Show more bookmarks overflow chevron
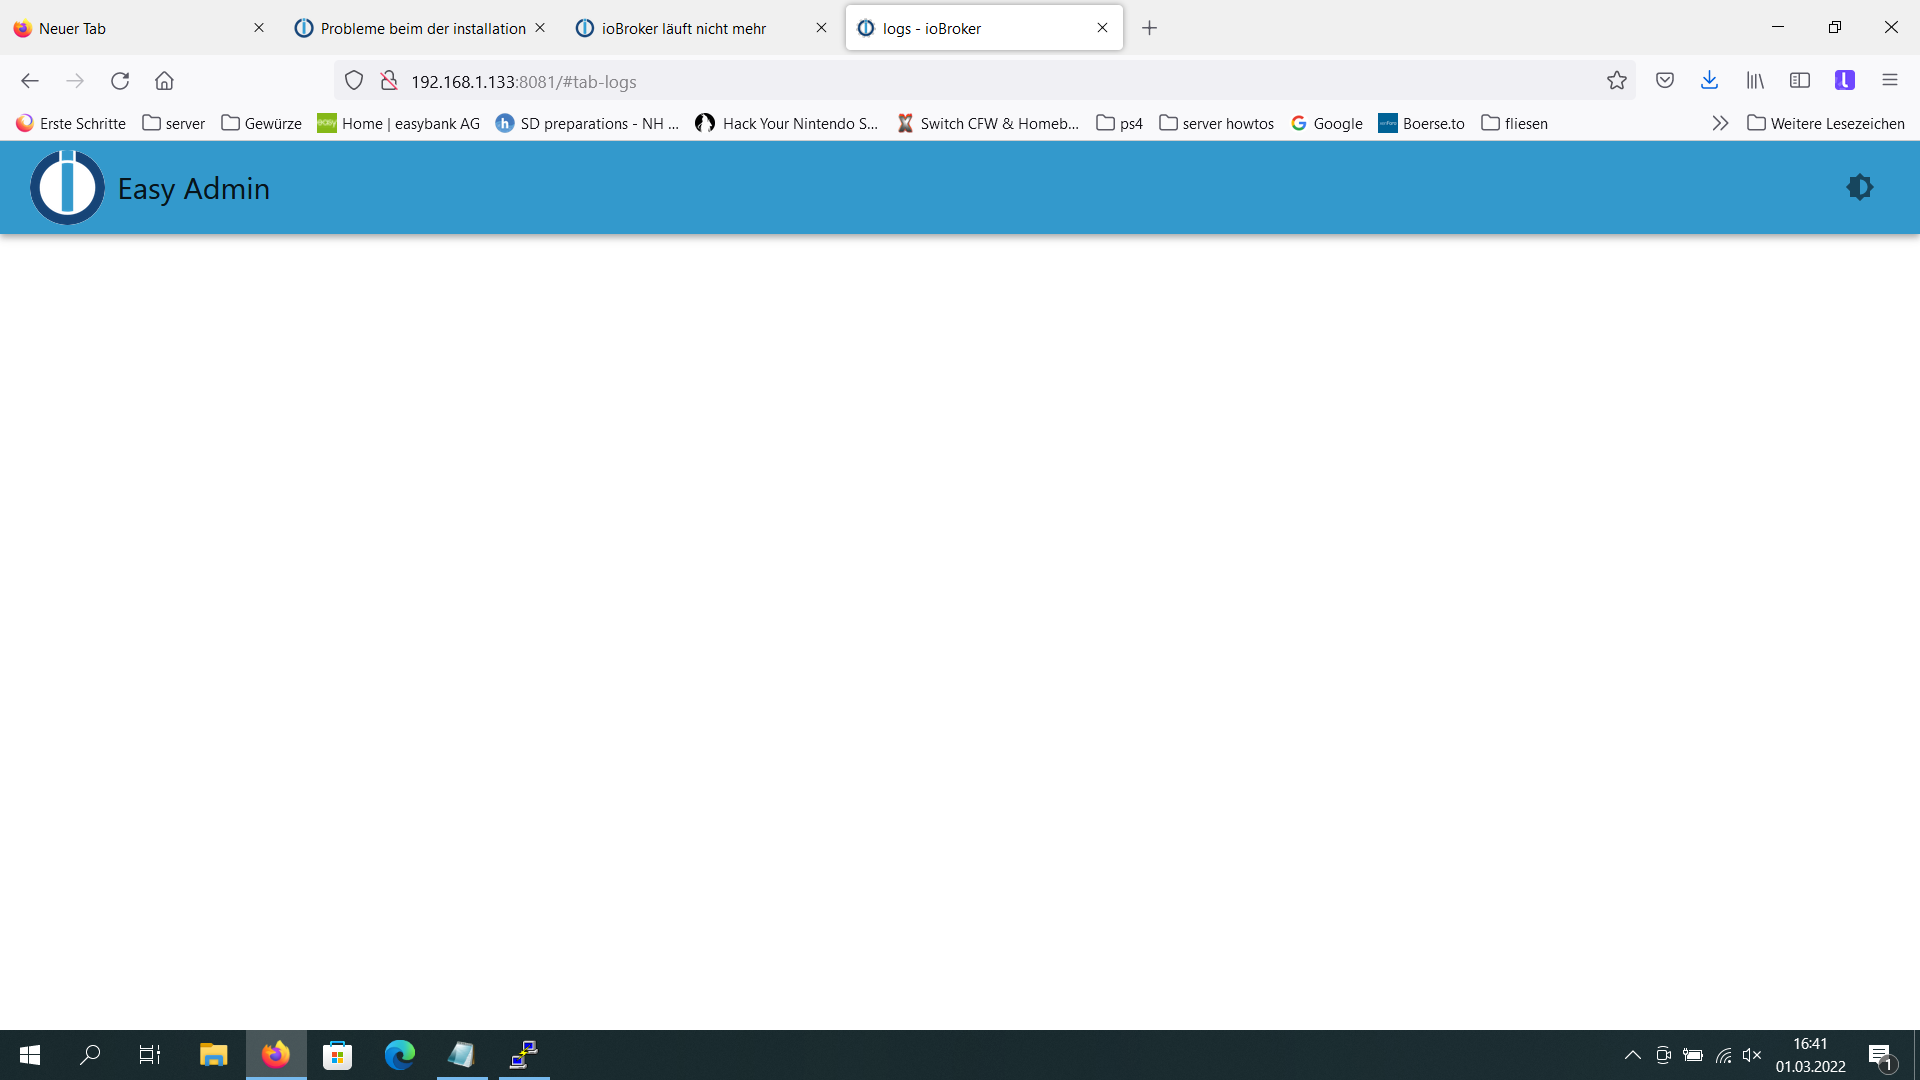This screenshot has width=1920, height=1080. (x=1720, y=123)
